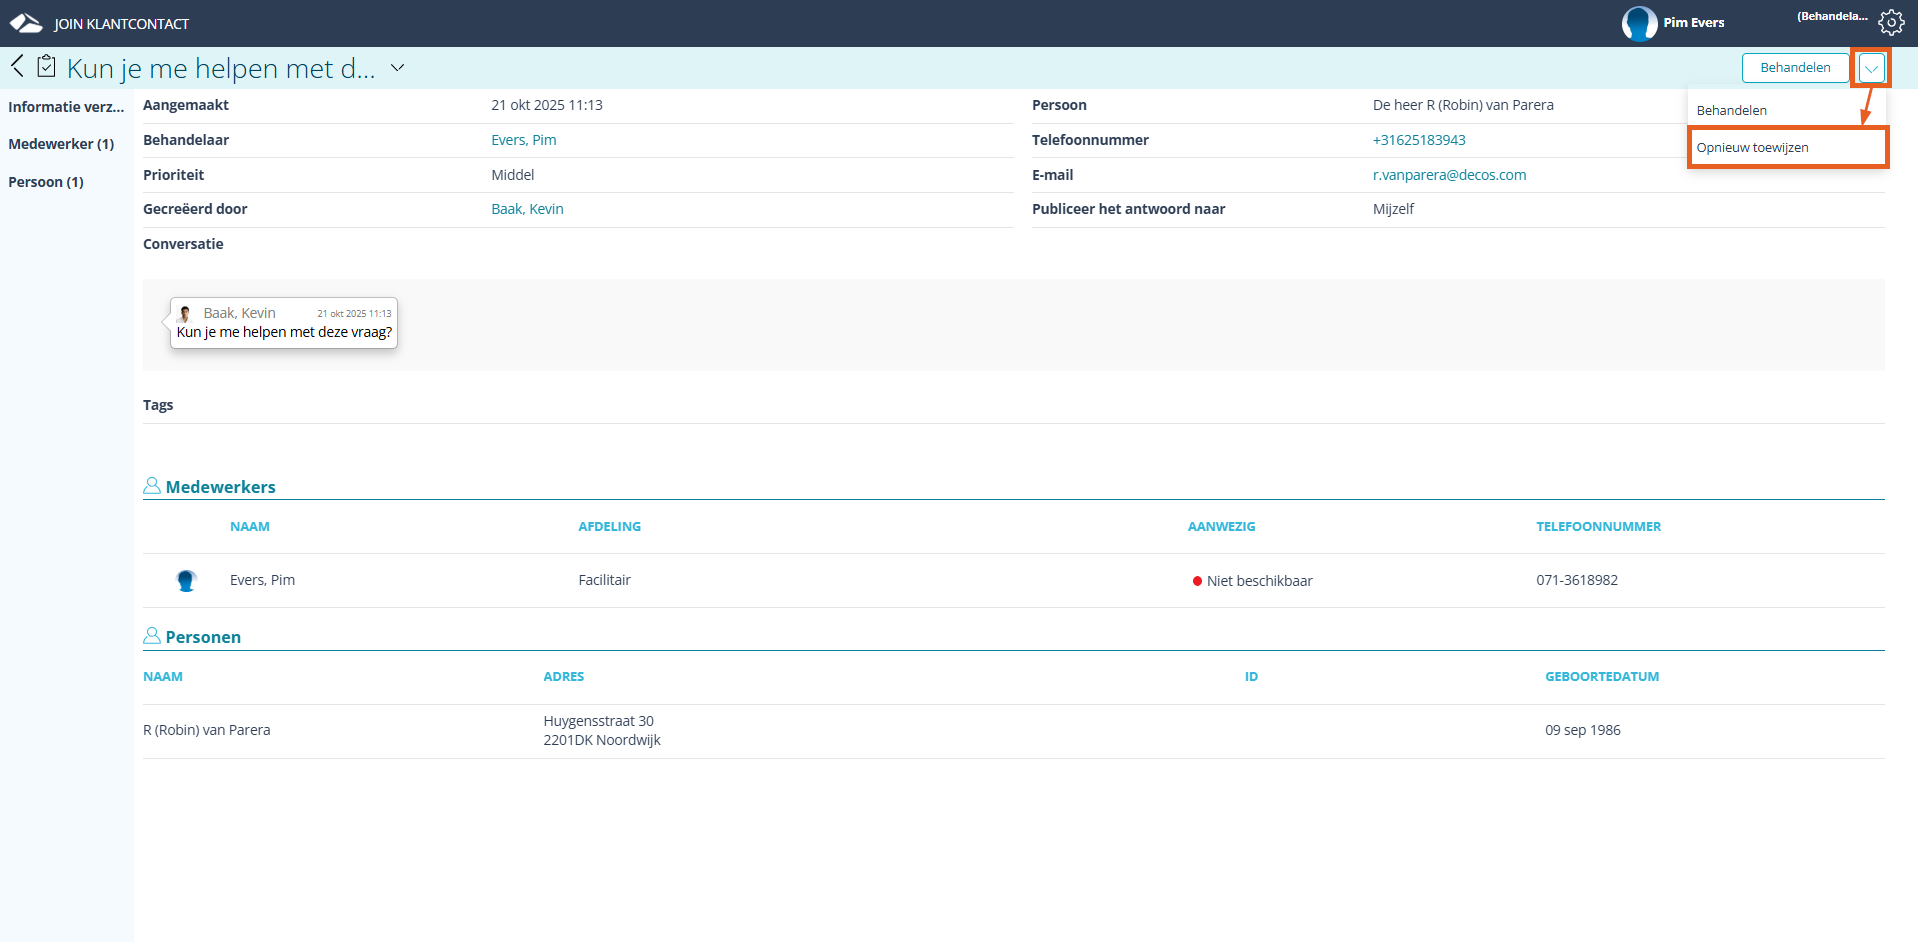Open the Behandelaar role dropdown in header
Screen dimensions: 1918x942
[x=1831, y=17]
